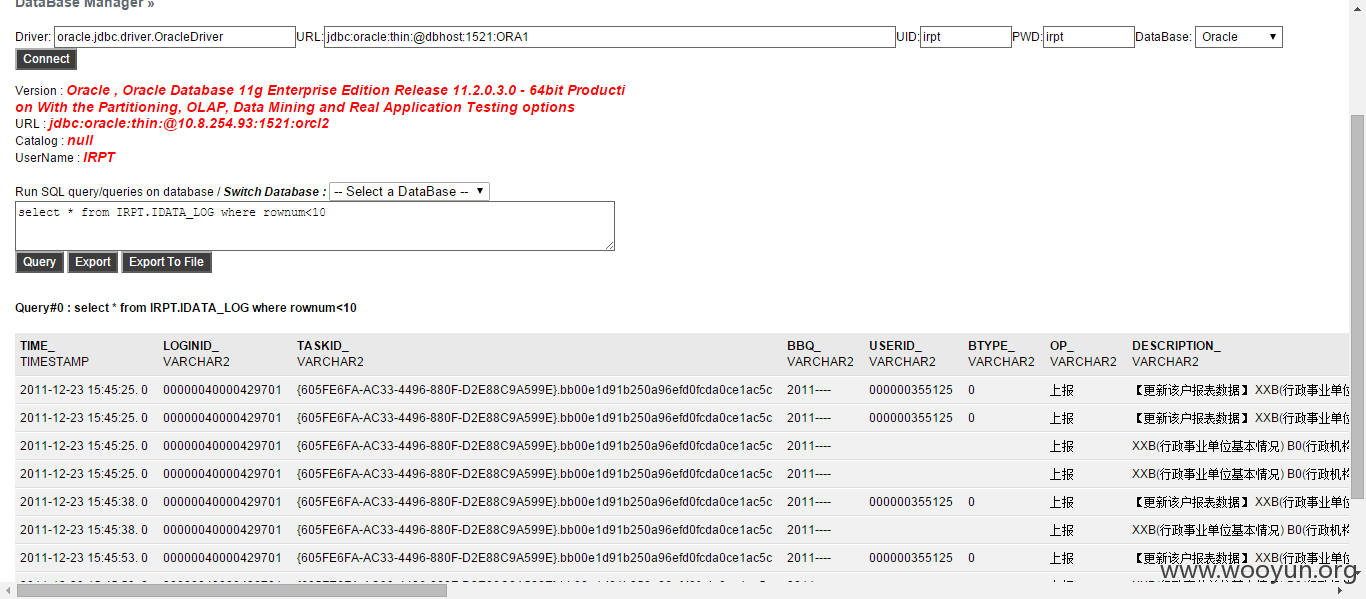Click the Query#0 statement label

click(x=186, y=308)
